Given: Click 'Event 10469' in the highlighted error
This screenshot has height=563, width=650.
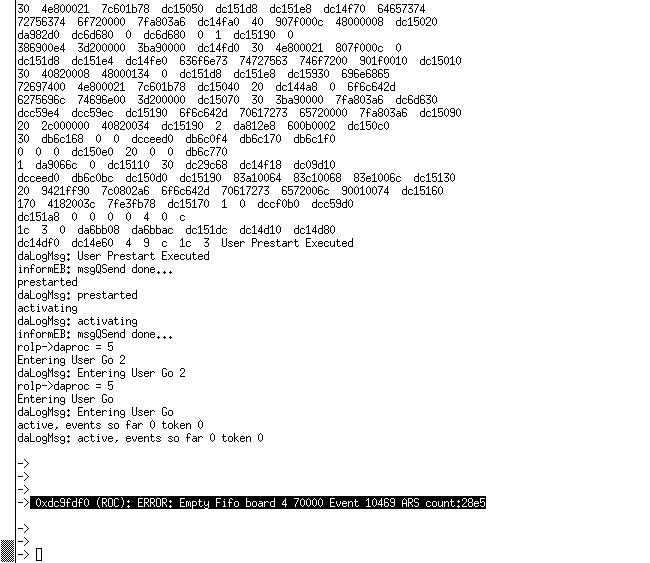Looking at the screenshot, I should [x=362, y=503].
